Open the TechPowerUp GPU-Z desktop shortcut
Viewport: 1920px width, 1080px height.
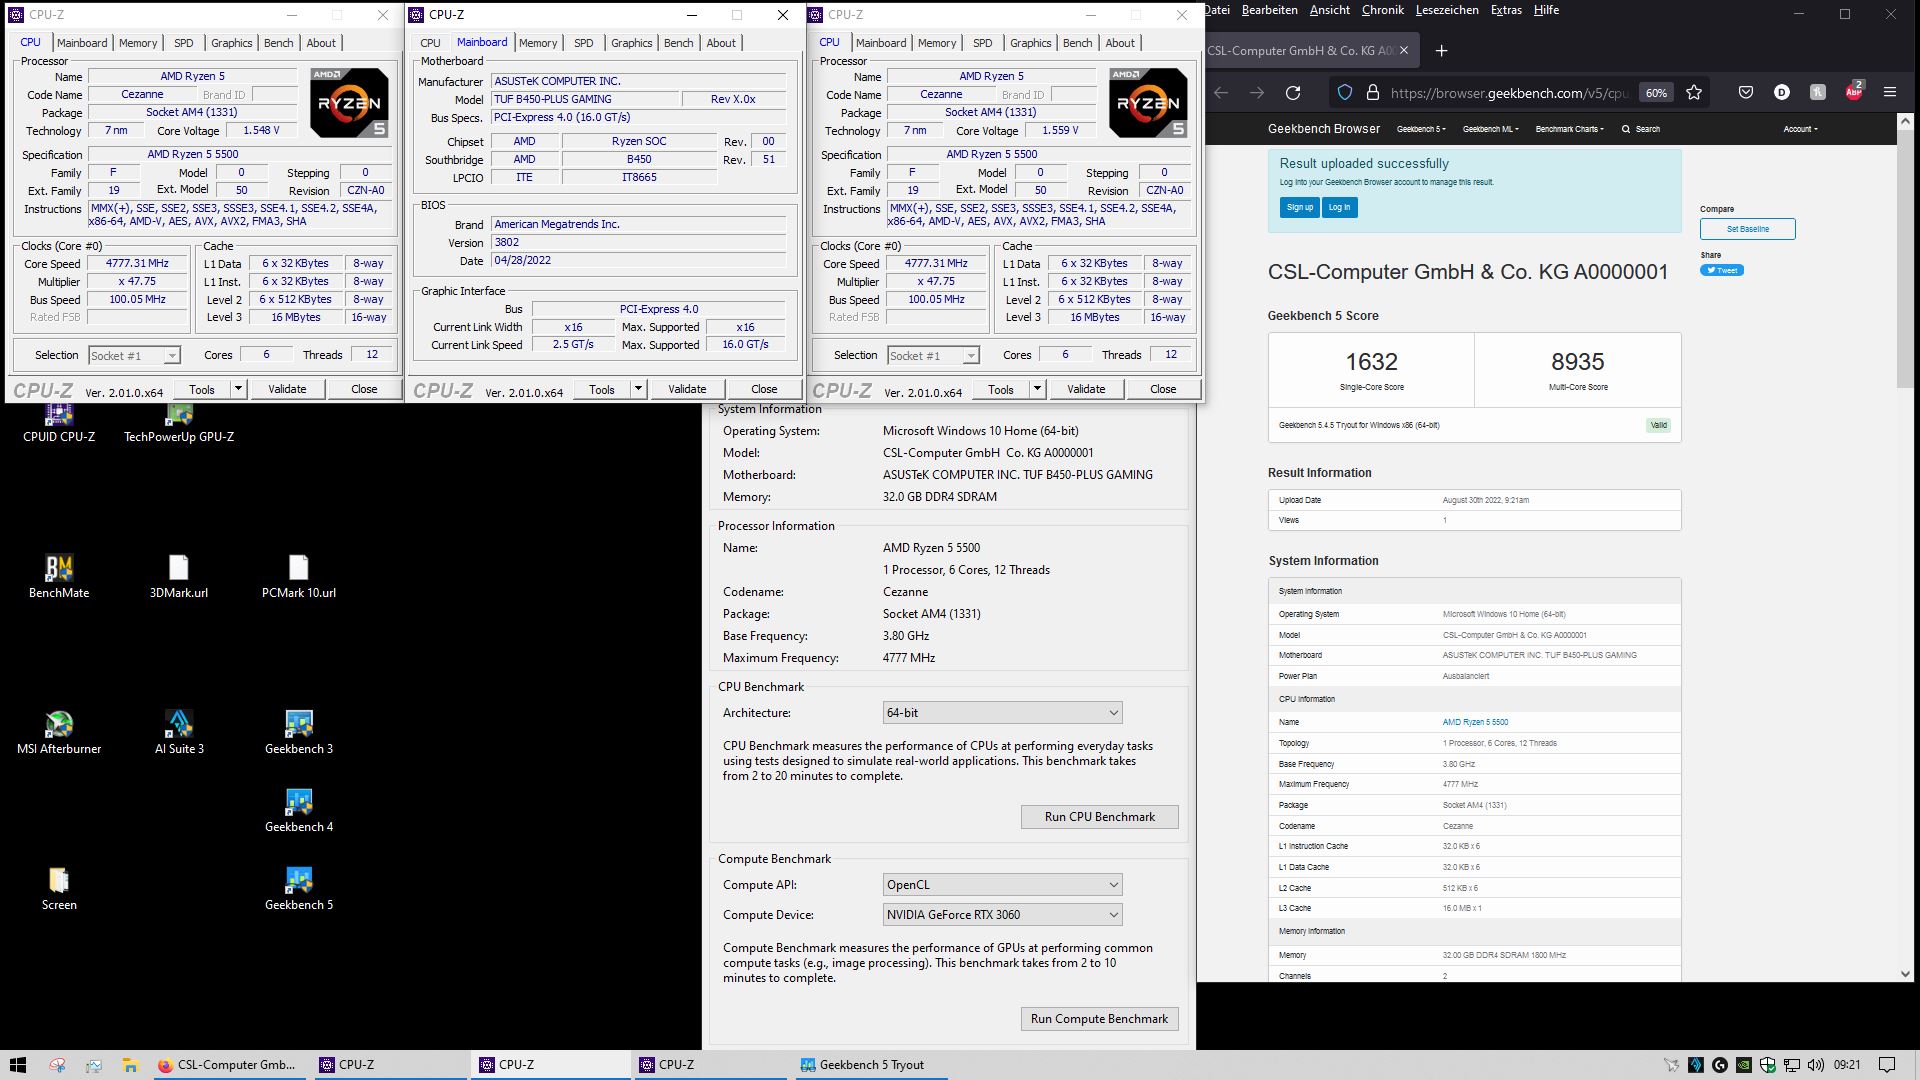point(179,423)
